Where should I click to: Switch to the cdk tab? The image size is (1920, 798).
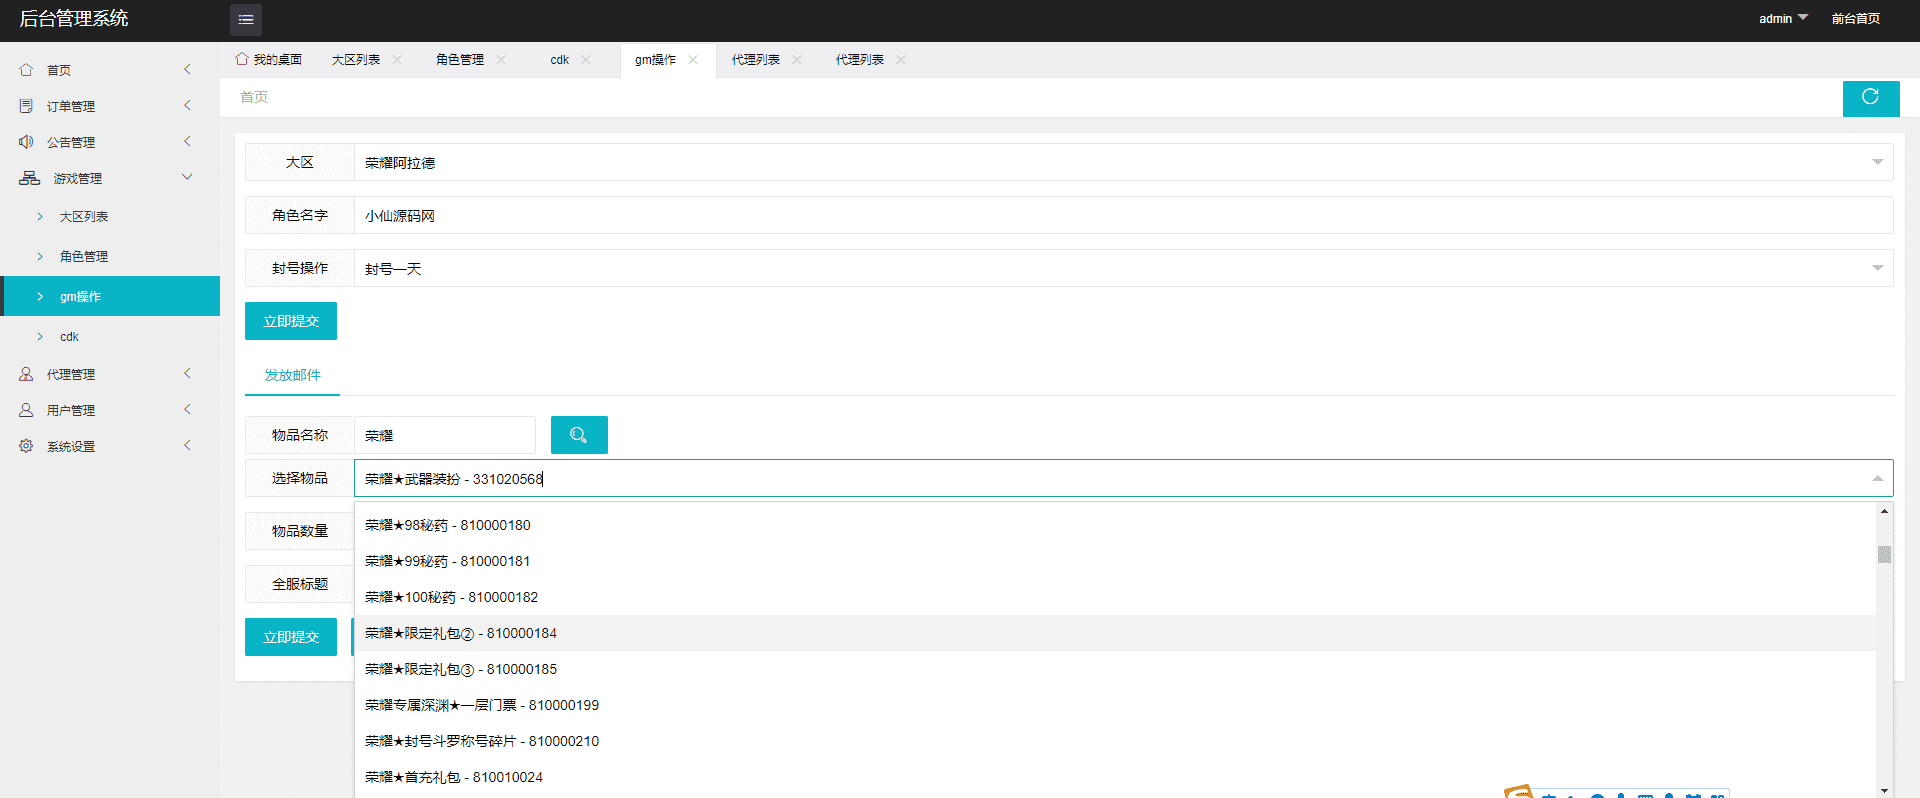(x=560, y=60)
